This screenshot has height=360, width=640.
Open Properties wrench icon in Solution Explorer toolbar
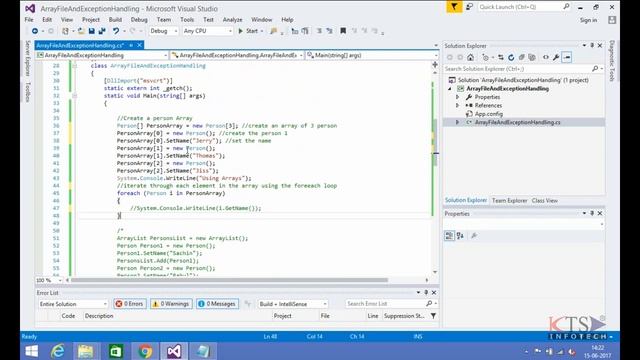click(x=556, y=58)
